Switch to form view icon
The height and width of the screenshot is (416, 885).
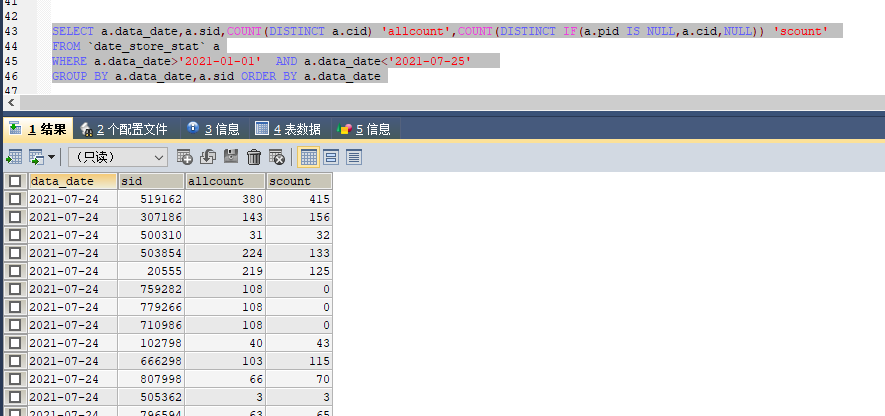(331, 157)
